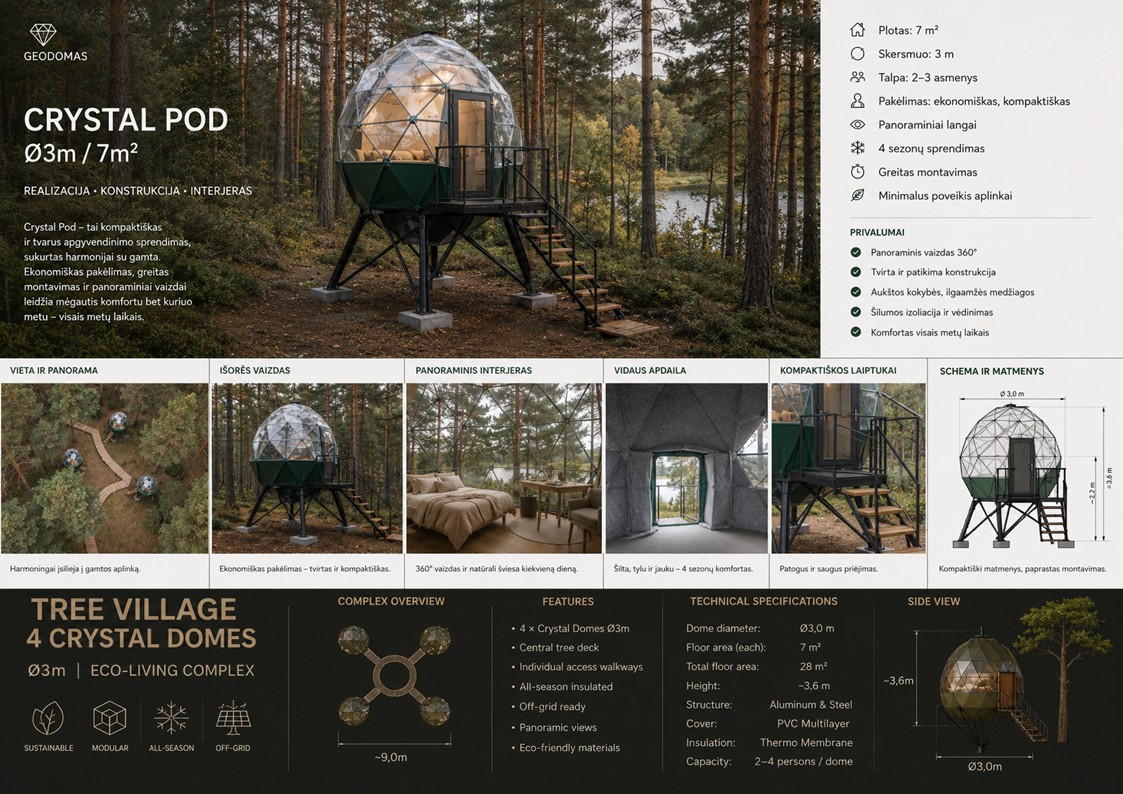The height and width of the screenshot is (794, 1123).
Task: Click the Thermo Membrane insulation value
Action: tap(806, 742)
